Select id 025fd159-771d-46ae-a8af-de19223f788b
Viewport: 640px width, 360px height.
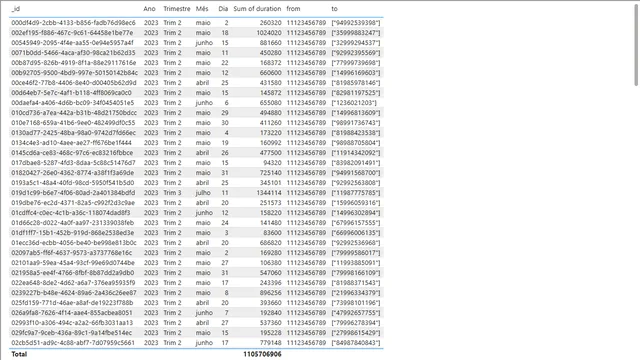click(x=72, y=303)
